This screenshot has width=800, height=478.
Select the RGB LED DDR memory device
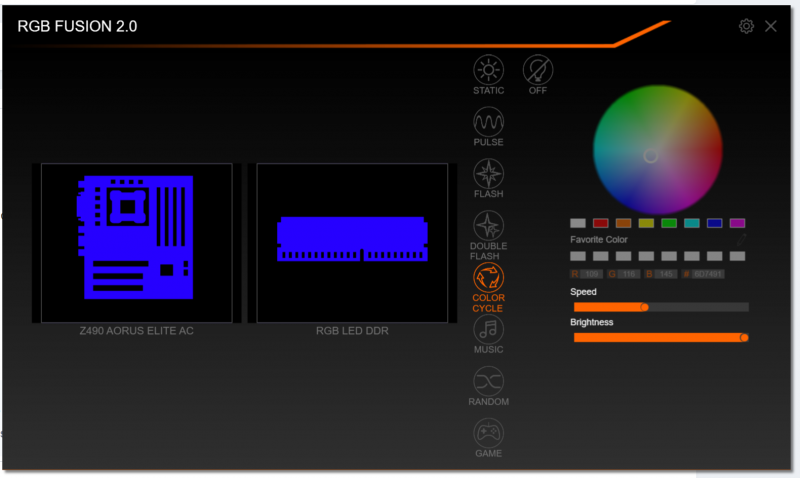pyautogui.click(x=352, y=243)
